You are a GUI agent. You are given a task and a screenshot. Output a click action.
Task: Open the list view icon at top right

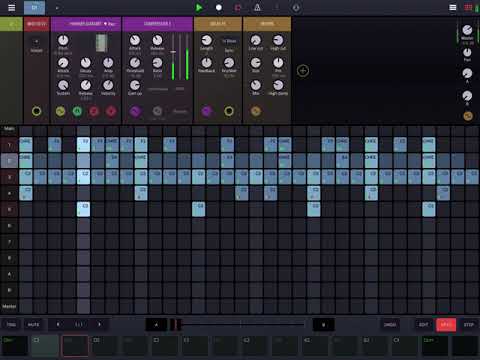453,7
